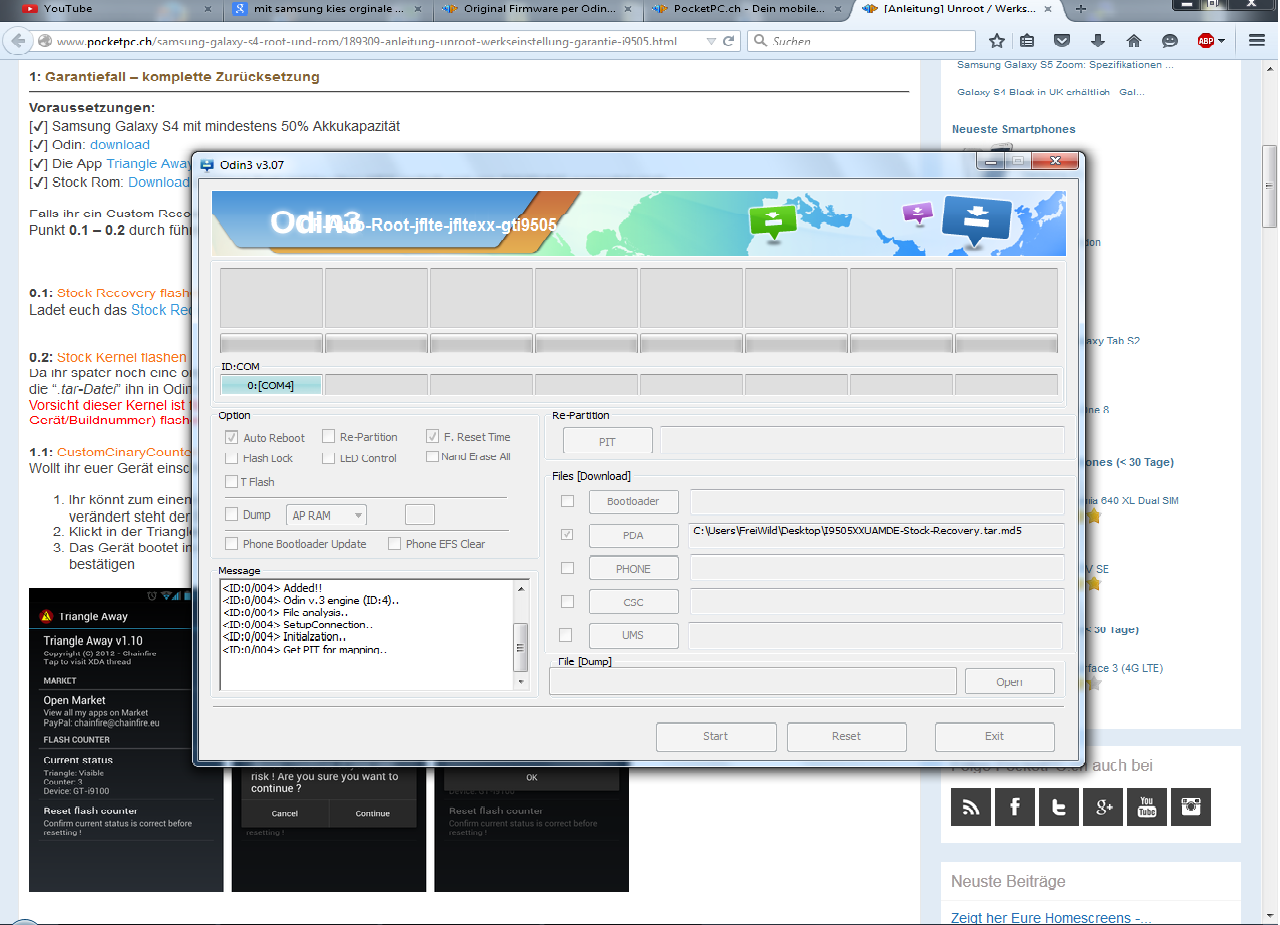Click the PDA file select button
Image resolution: width=1280 pixels, height=925 pixels.
coord(633,535)
